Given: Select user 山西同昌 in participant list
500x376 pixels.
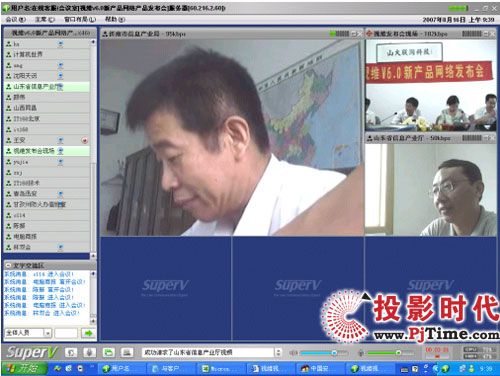Looking at the screenshot, I should (x=47, y=108).
